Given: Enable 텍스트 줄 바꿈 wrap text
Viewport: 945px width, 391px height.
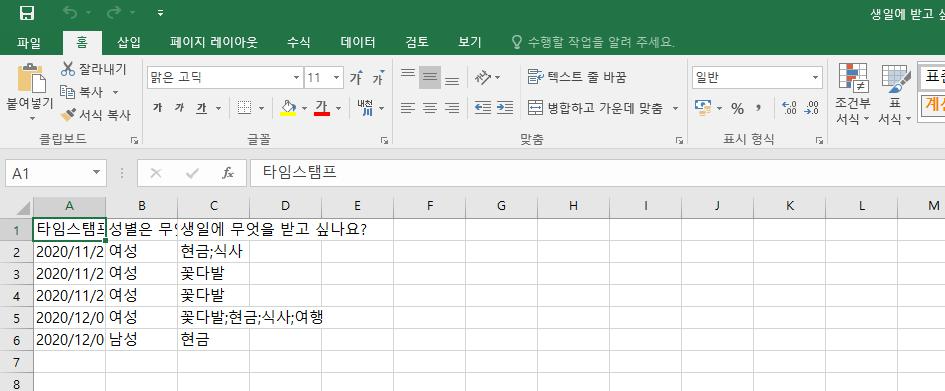Looking at the screenshot, I should 577,77.
